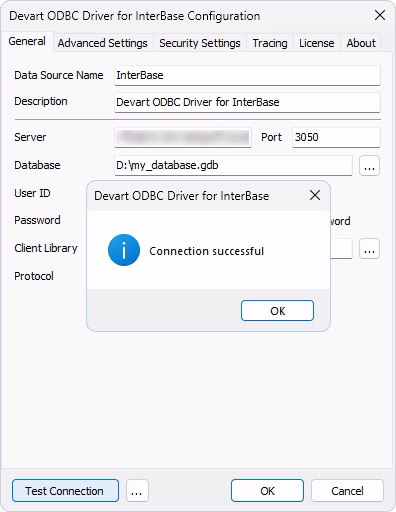
Task: Click the Database path field
Action: pos(233,165)
